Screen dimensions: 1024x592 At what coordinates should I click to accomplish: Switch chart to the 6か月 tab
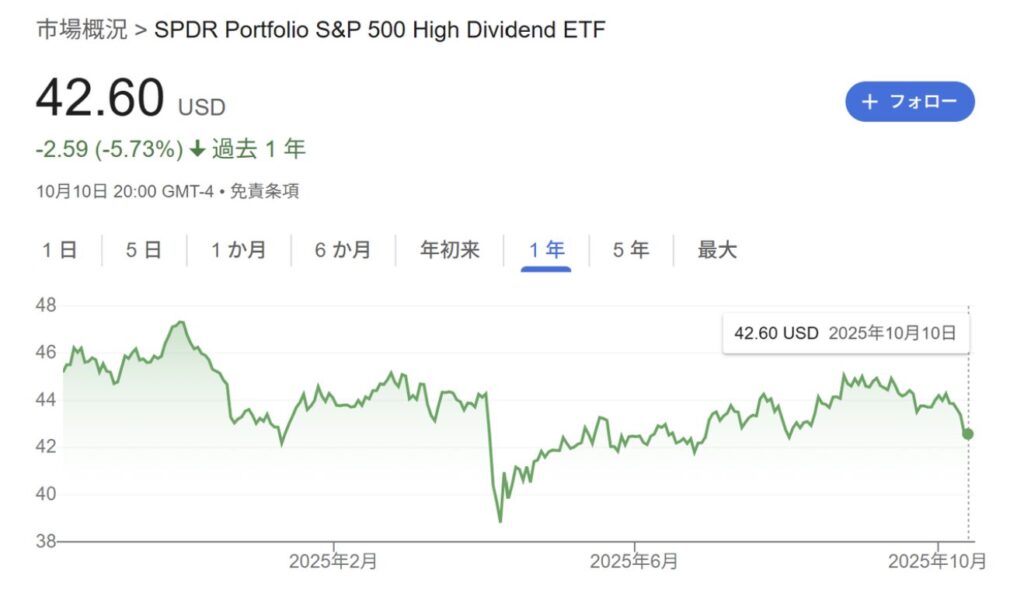click(x=342, y=250)
